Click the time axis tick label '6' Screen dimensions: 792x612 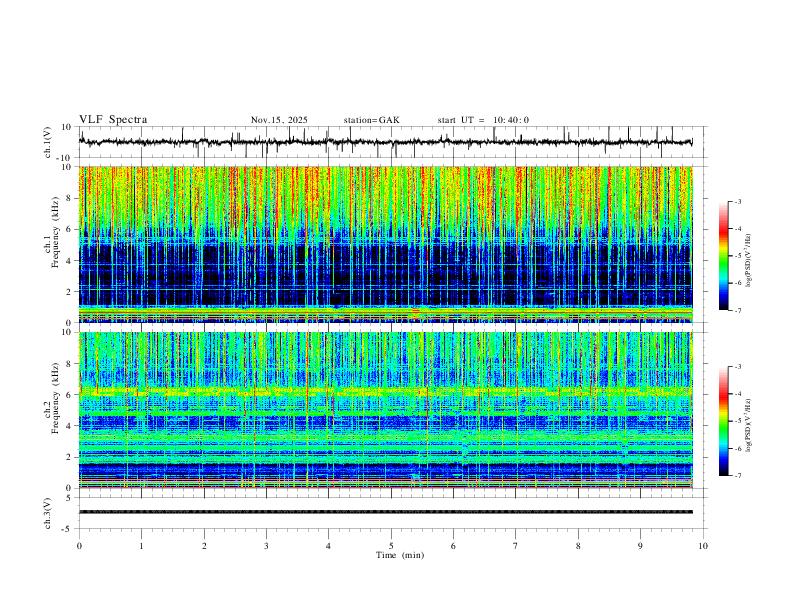(x=453, y=546)
